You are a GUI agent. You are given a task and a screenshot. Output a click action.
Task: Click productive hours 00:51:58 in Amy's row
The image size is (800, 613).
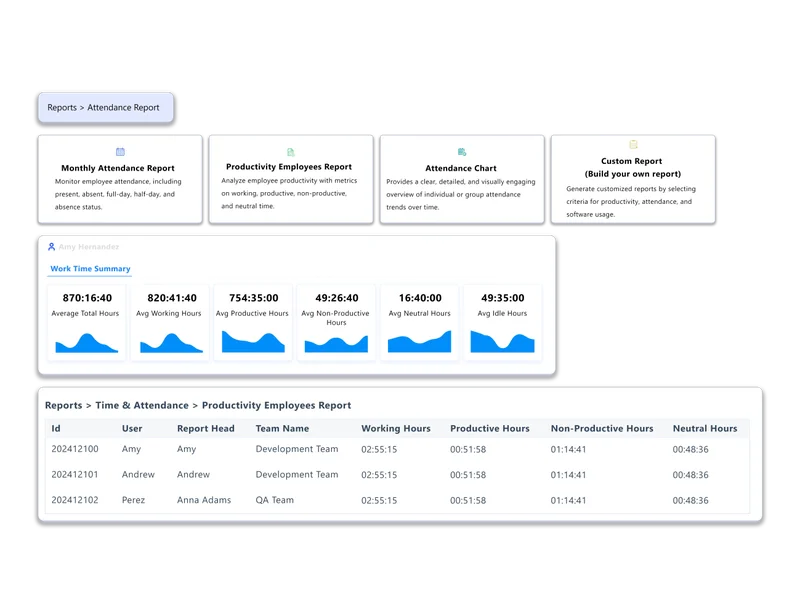468,449
